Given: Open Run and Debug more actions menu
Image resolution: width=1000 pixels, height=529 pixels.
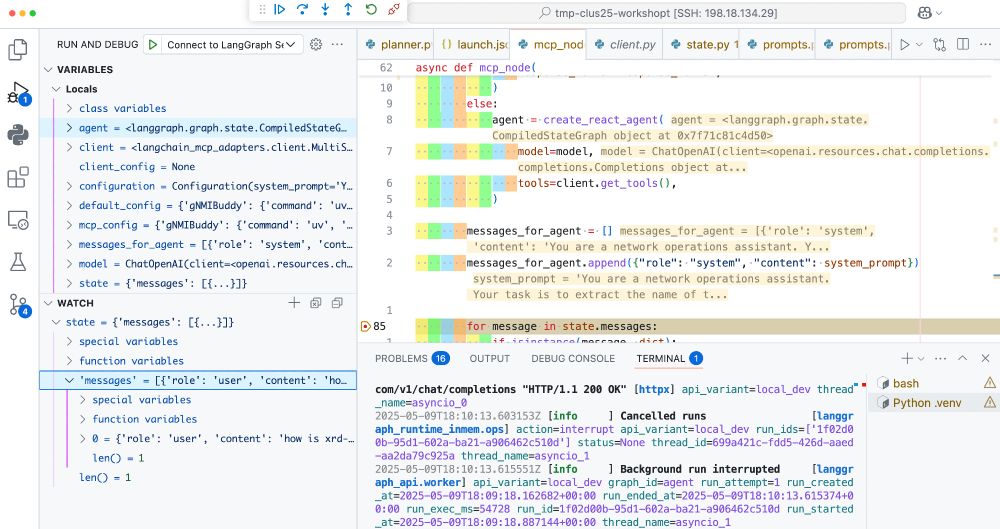Looking at the screenshot, I should [337, 44].
